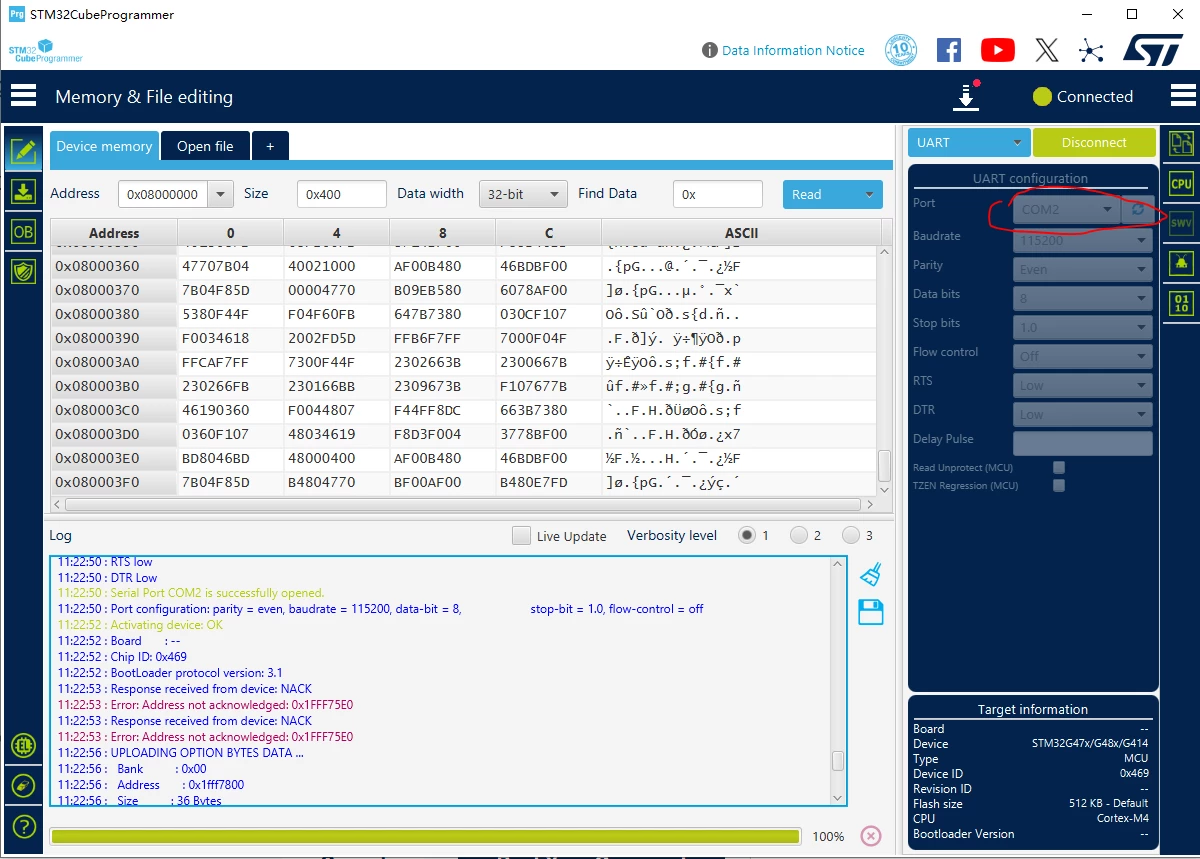Open the SWV viewer icon
The width and height of the screenshot is (1200, 859).
1181,224
